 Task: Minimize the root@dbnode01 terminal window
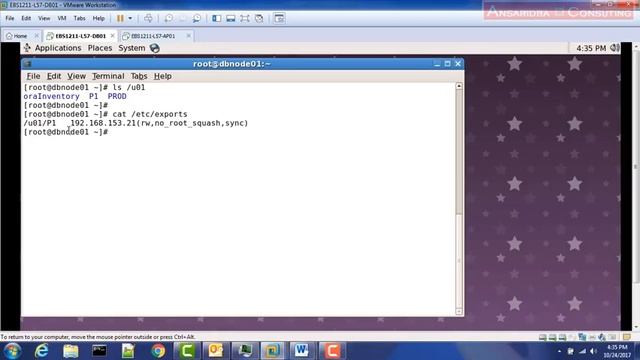[437, 64]
